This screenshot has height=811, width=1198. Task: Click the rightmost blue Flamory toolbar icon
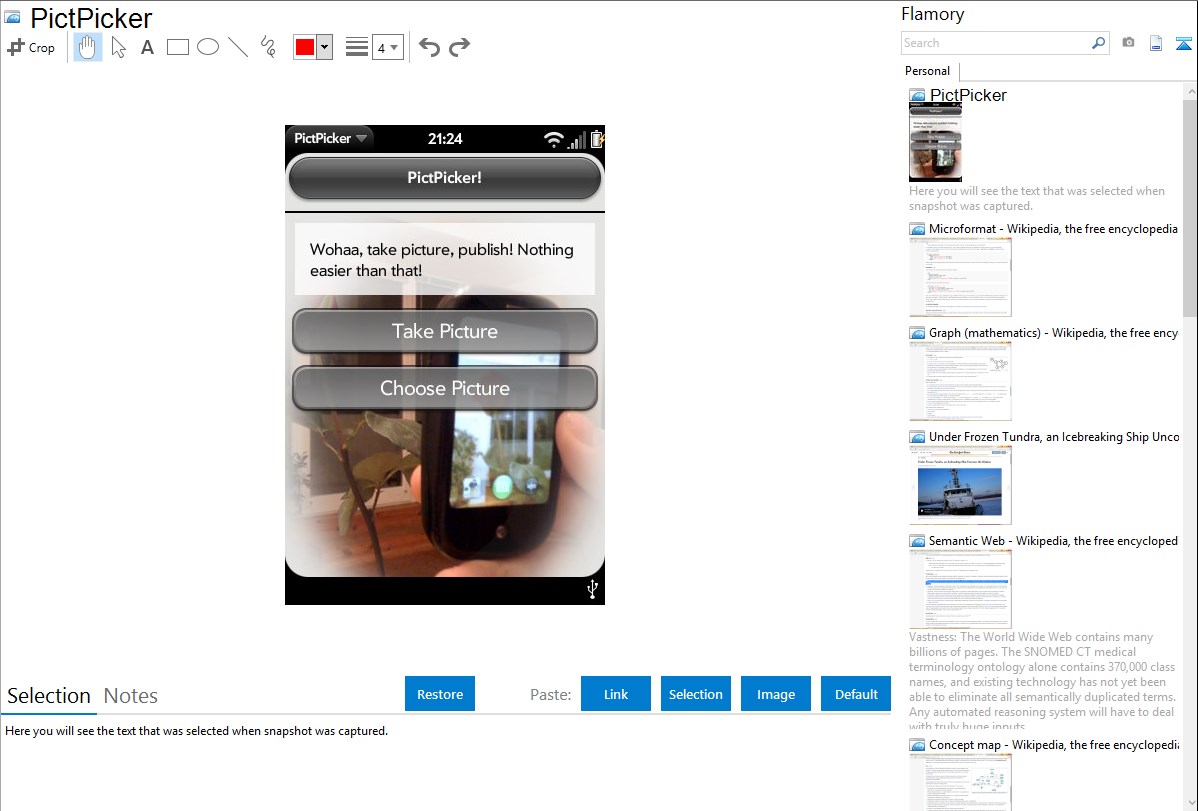click(1183, 43)
